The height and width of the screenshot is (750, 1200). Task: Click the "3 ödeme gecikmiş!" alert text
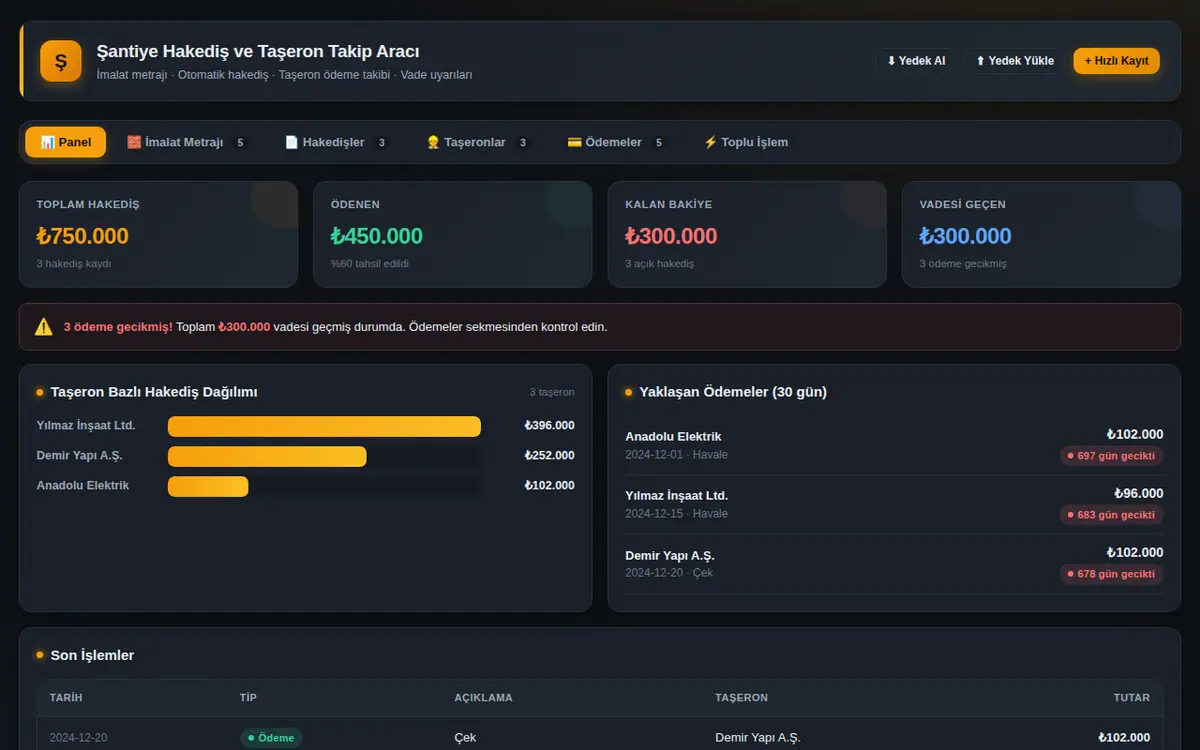point(118,327)
